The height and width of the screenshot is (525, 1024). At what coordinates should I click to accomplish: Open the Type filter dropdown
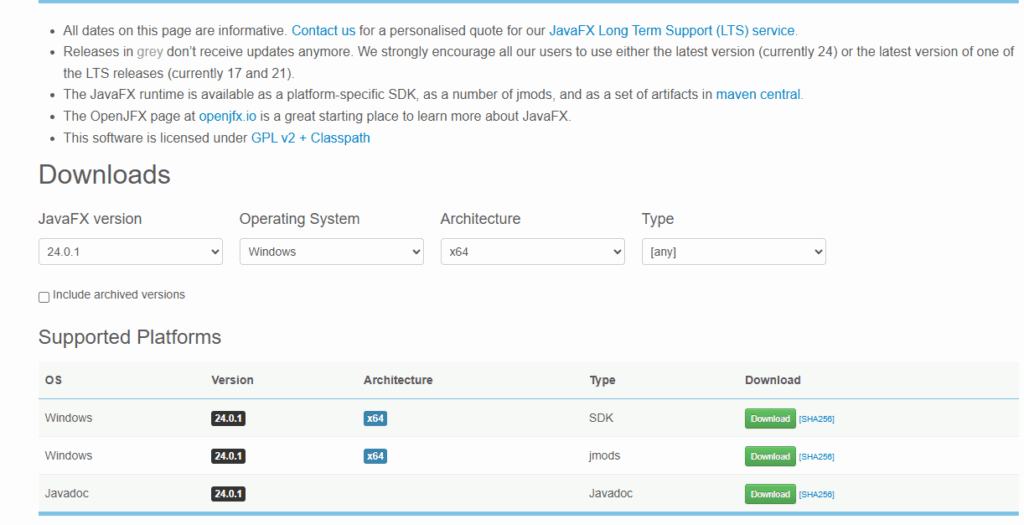click(x=733, y=252)
